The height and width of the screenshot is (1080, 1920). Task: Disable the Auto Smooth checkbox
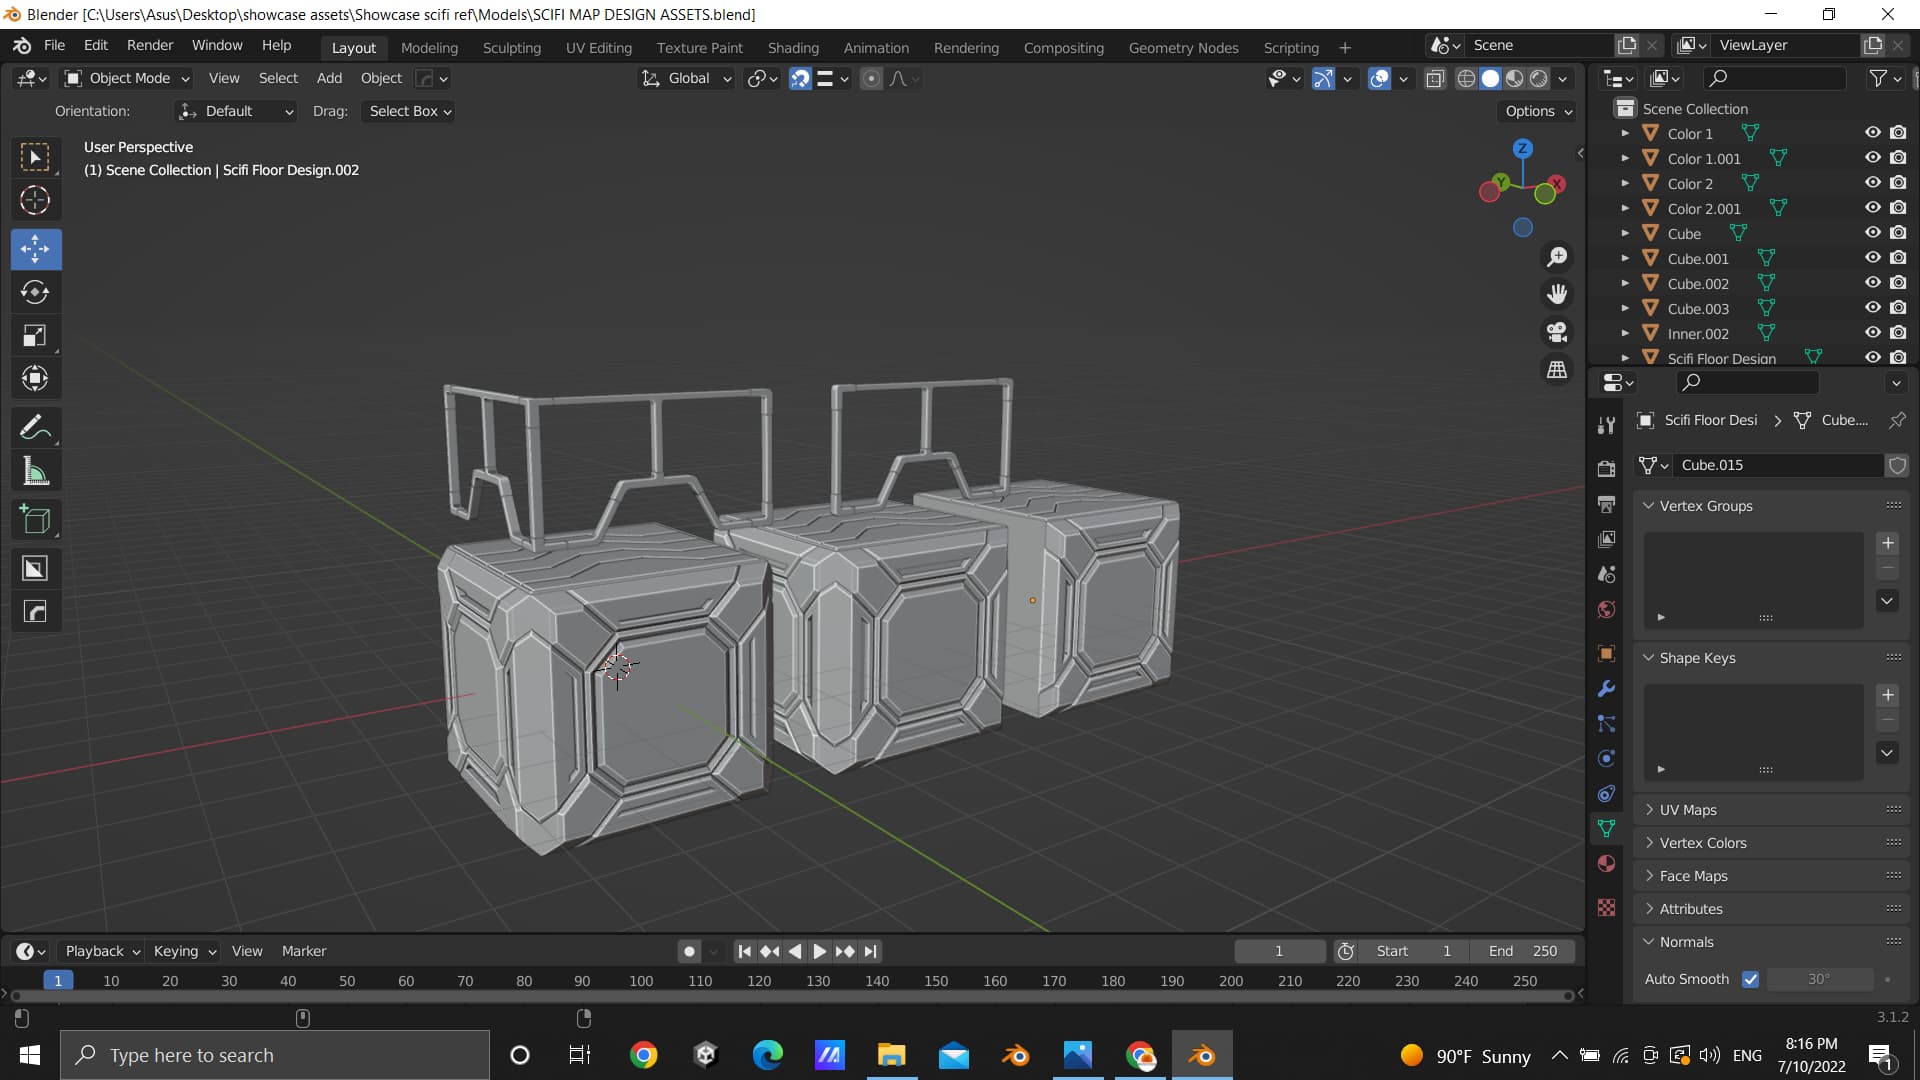point(1750,979)
